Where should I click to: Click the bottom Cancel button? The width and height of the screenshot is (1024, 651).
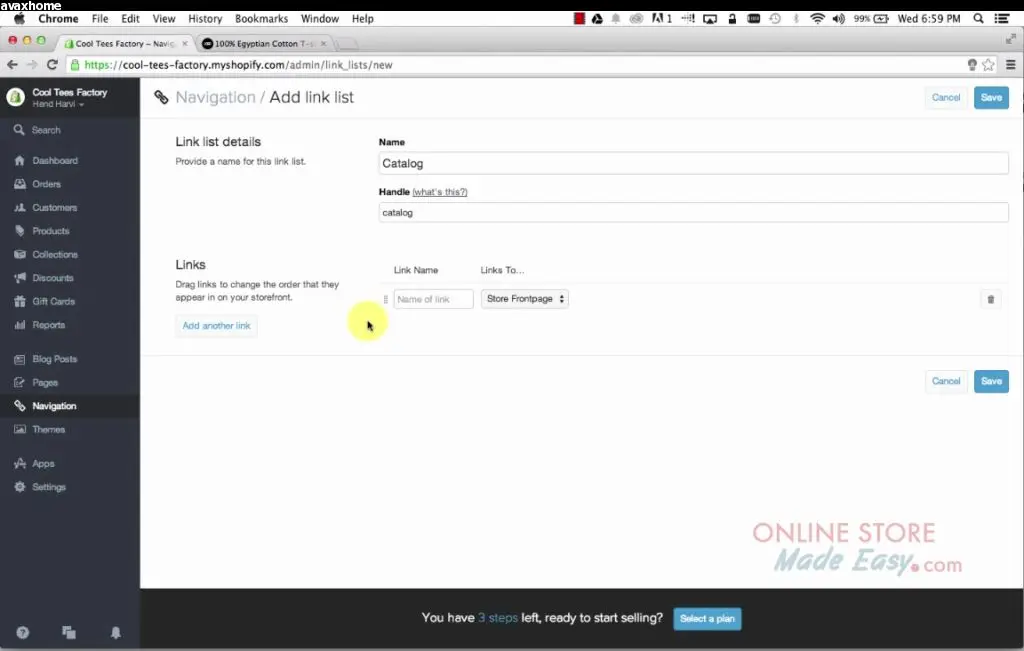pos(946,381)
